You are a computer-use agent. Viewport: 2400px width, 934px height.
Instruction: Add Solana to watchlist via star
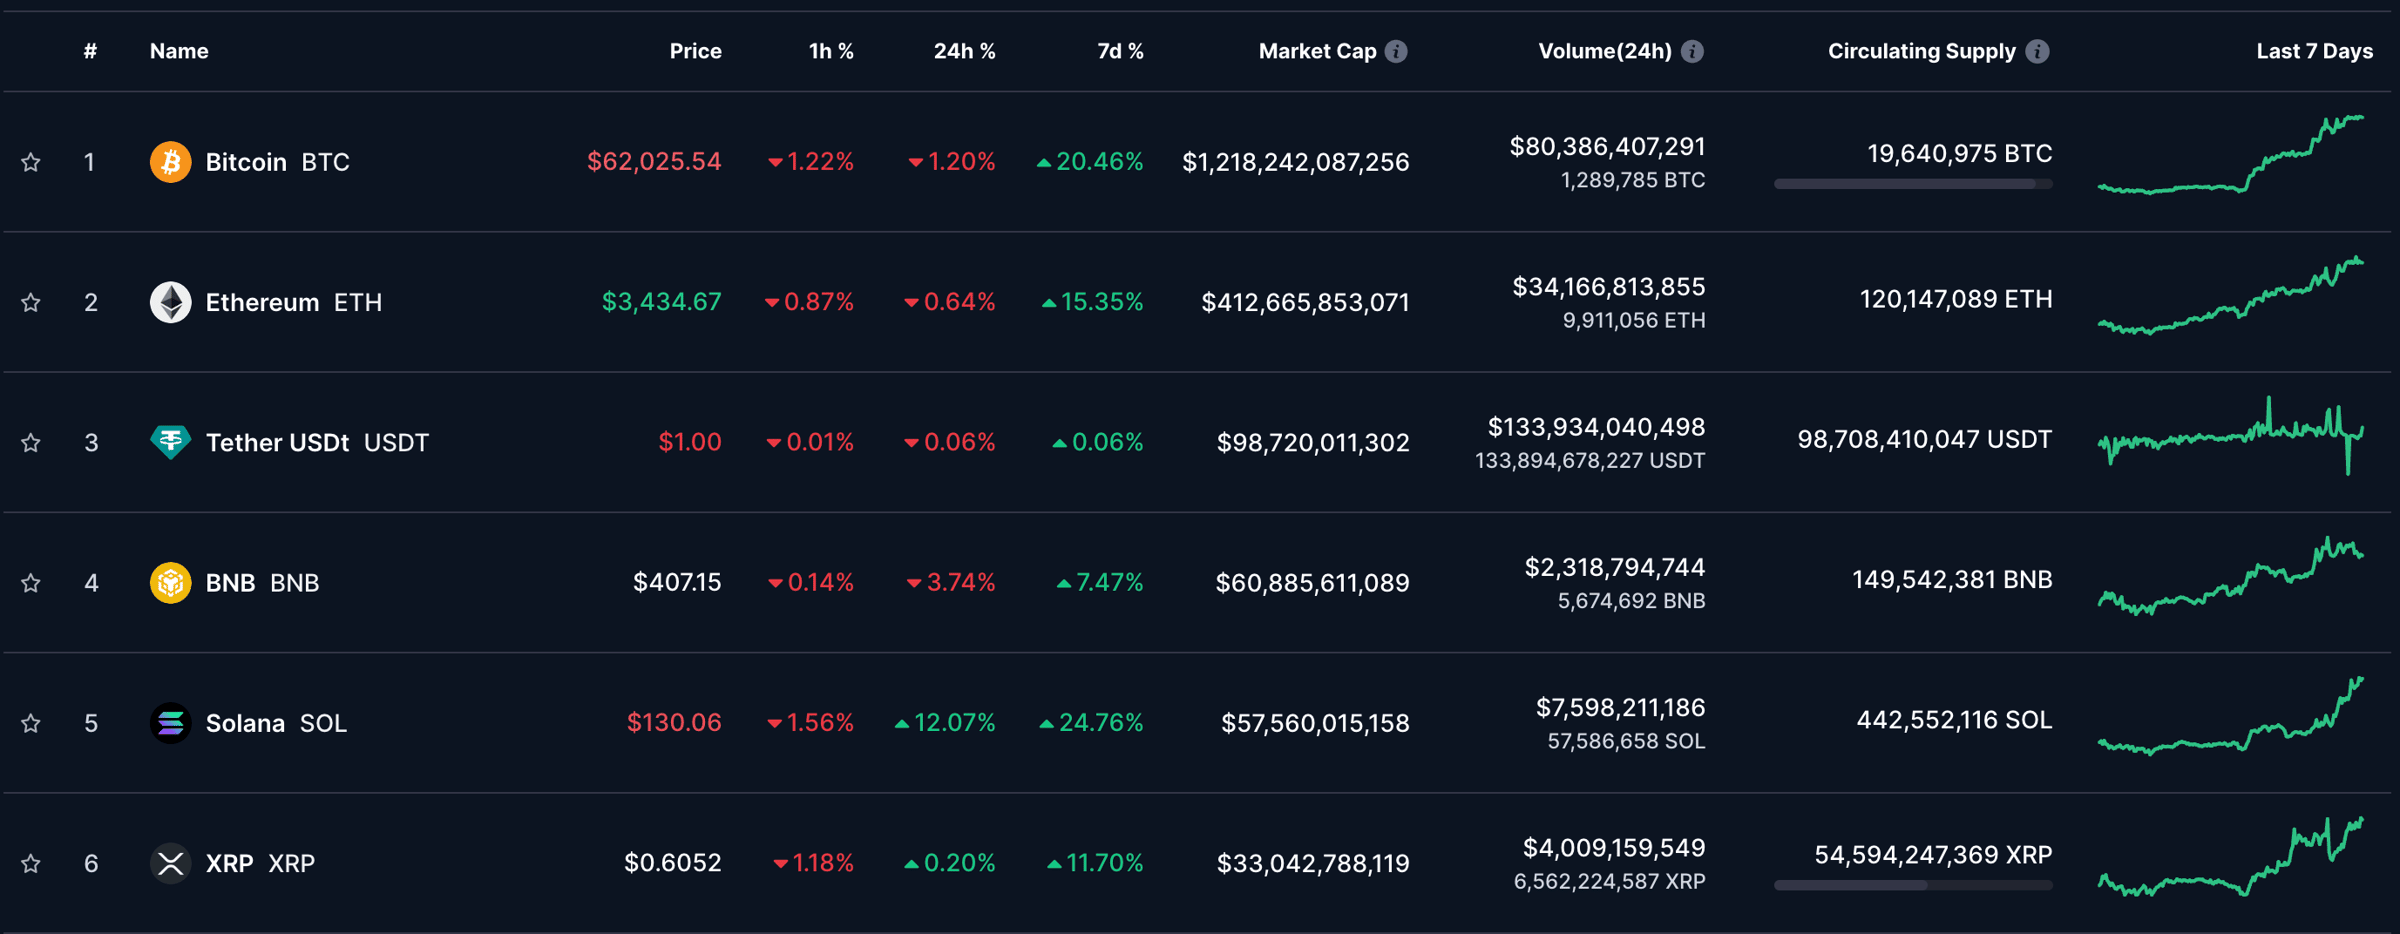point(31,722)
